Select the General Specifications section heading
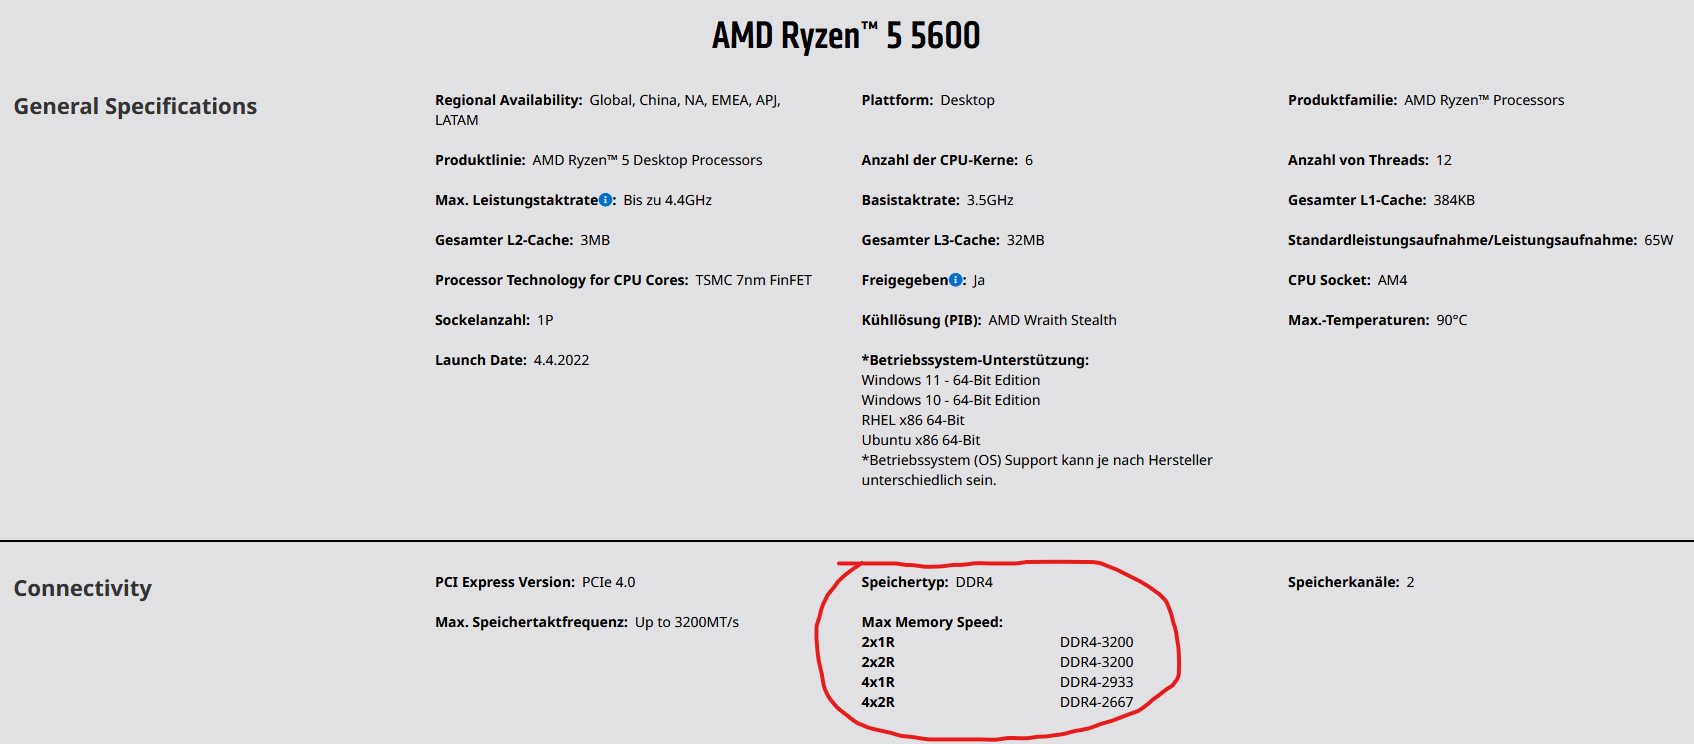This screenshot has width=1694, height=744. (135, 106)
